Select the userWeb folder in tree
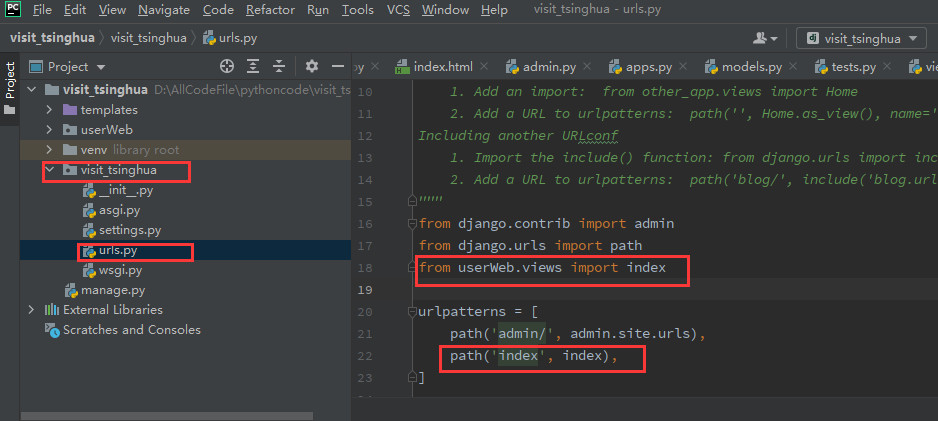938x421 pixels. [106, 130]
